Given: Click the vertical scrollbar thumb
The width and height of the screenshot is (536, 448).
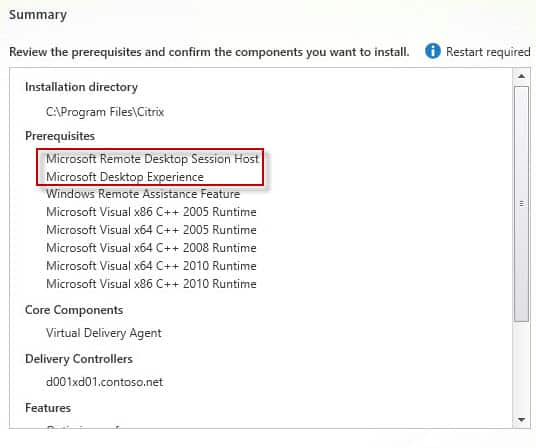Looking at the screenshot, I should point(521,204).
